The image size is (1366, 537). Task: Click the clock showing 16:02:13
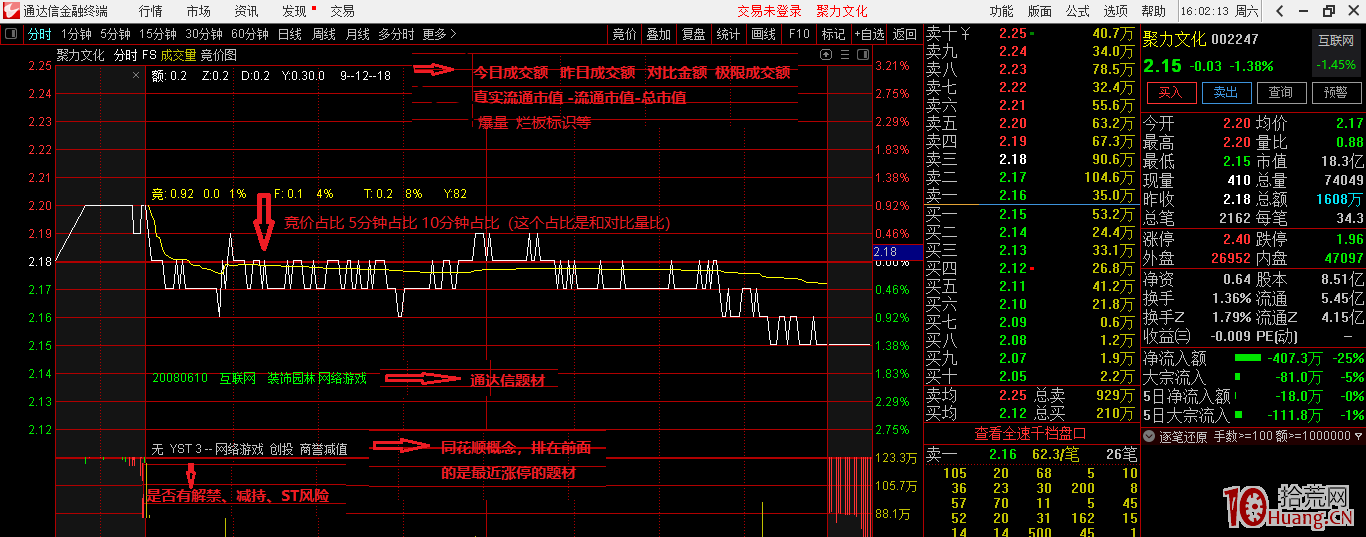pyautogui.click(x=1206, y=11)
